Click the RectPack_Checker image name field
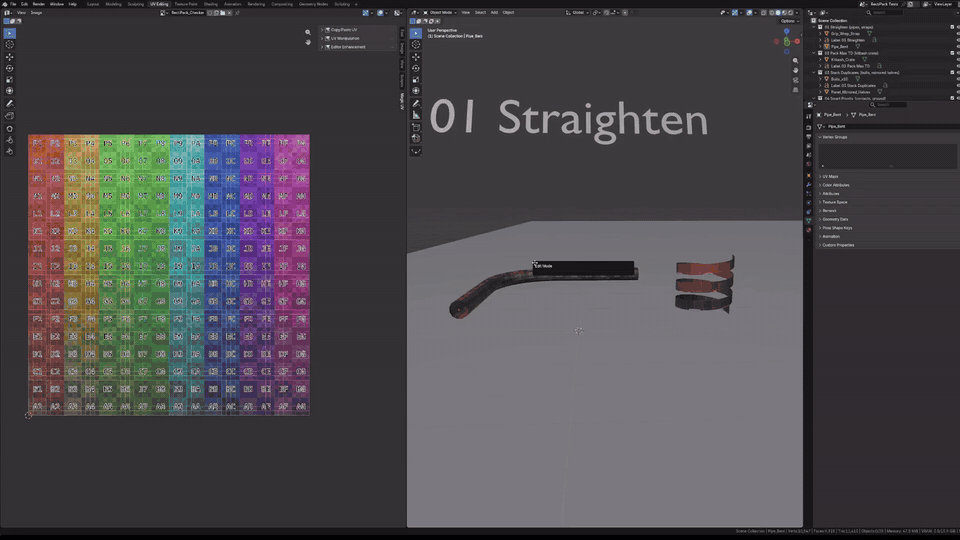 pos(188,12)
